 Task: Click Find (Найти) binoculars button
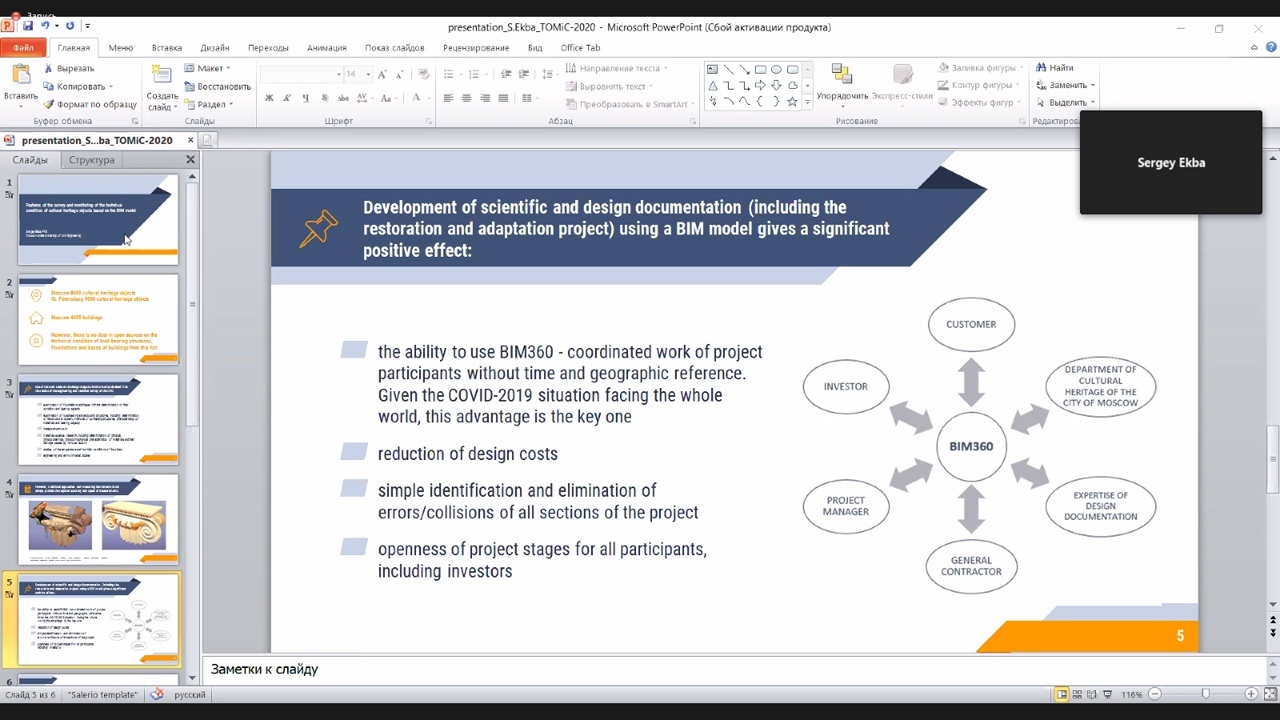[1054, 68]
